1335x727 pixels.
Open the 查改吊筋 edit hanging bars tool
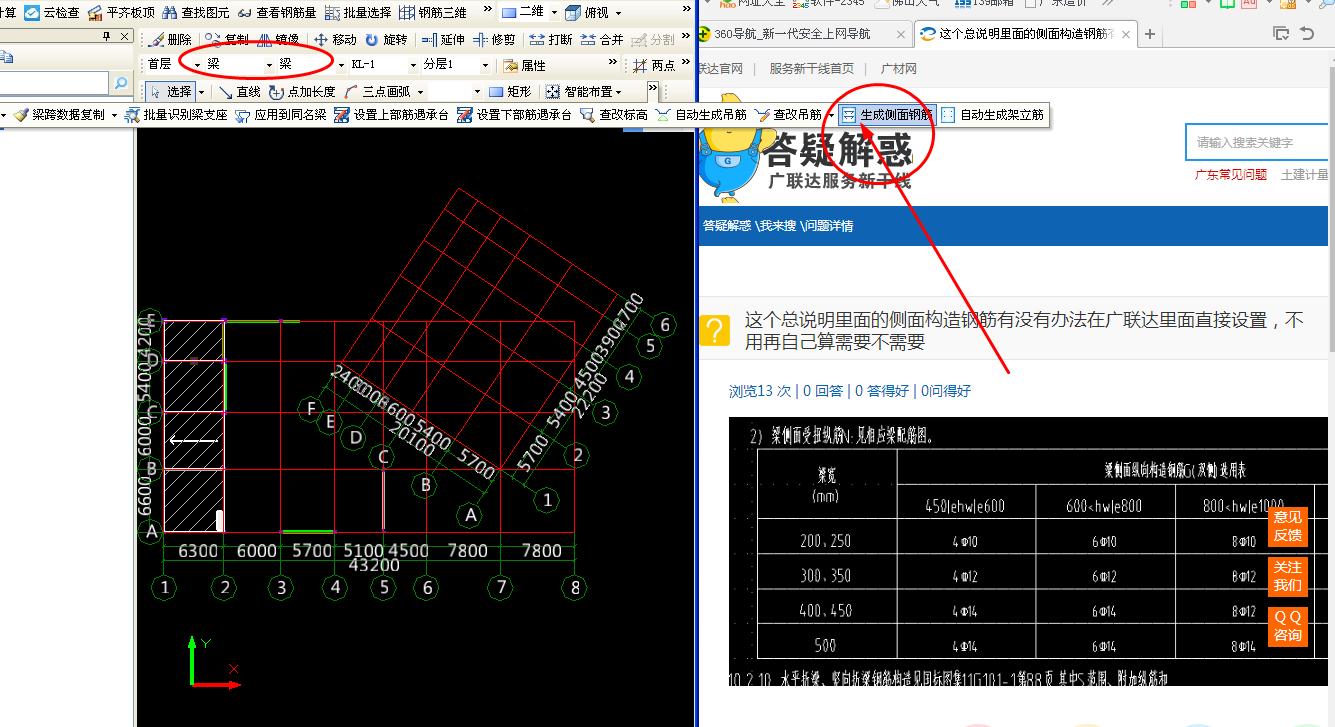tap(788, 115)
